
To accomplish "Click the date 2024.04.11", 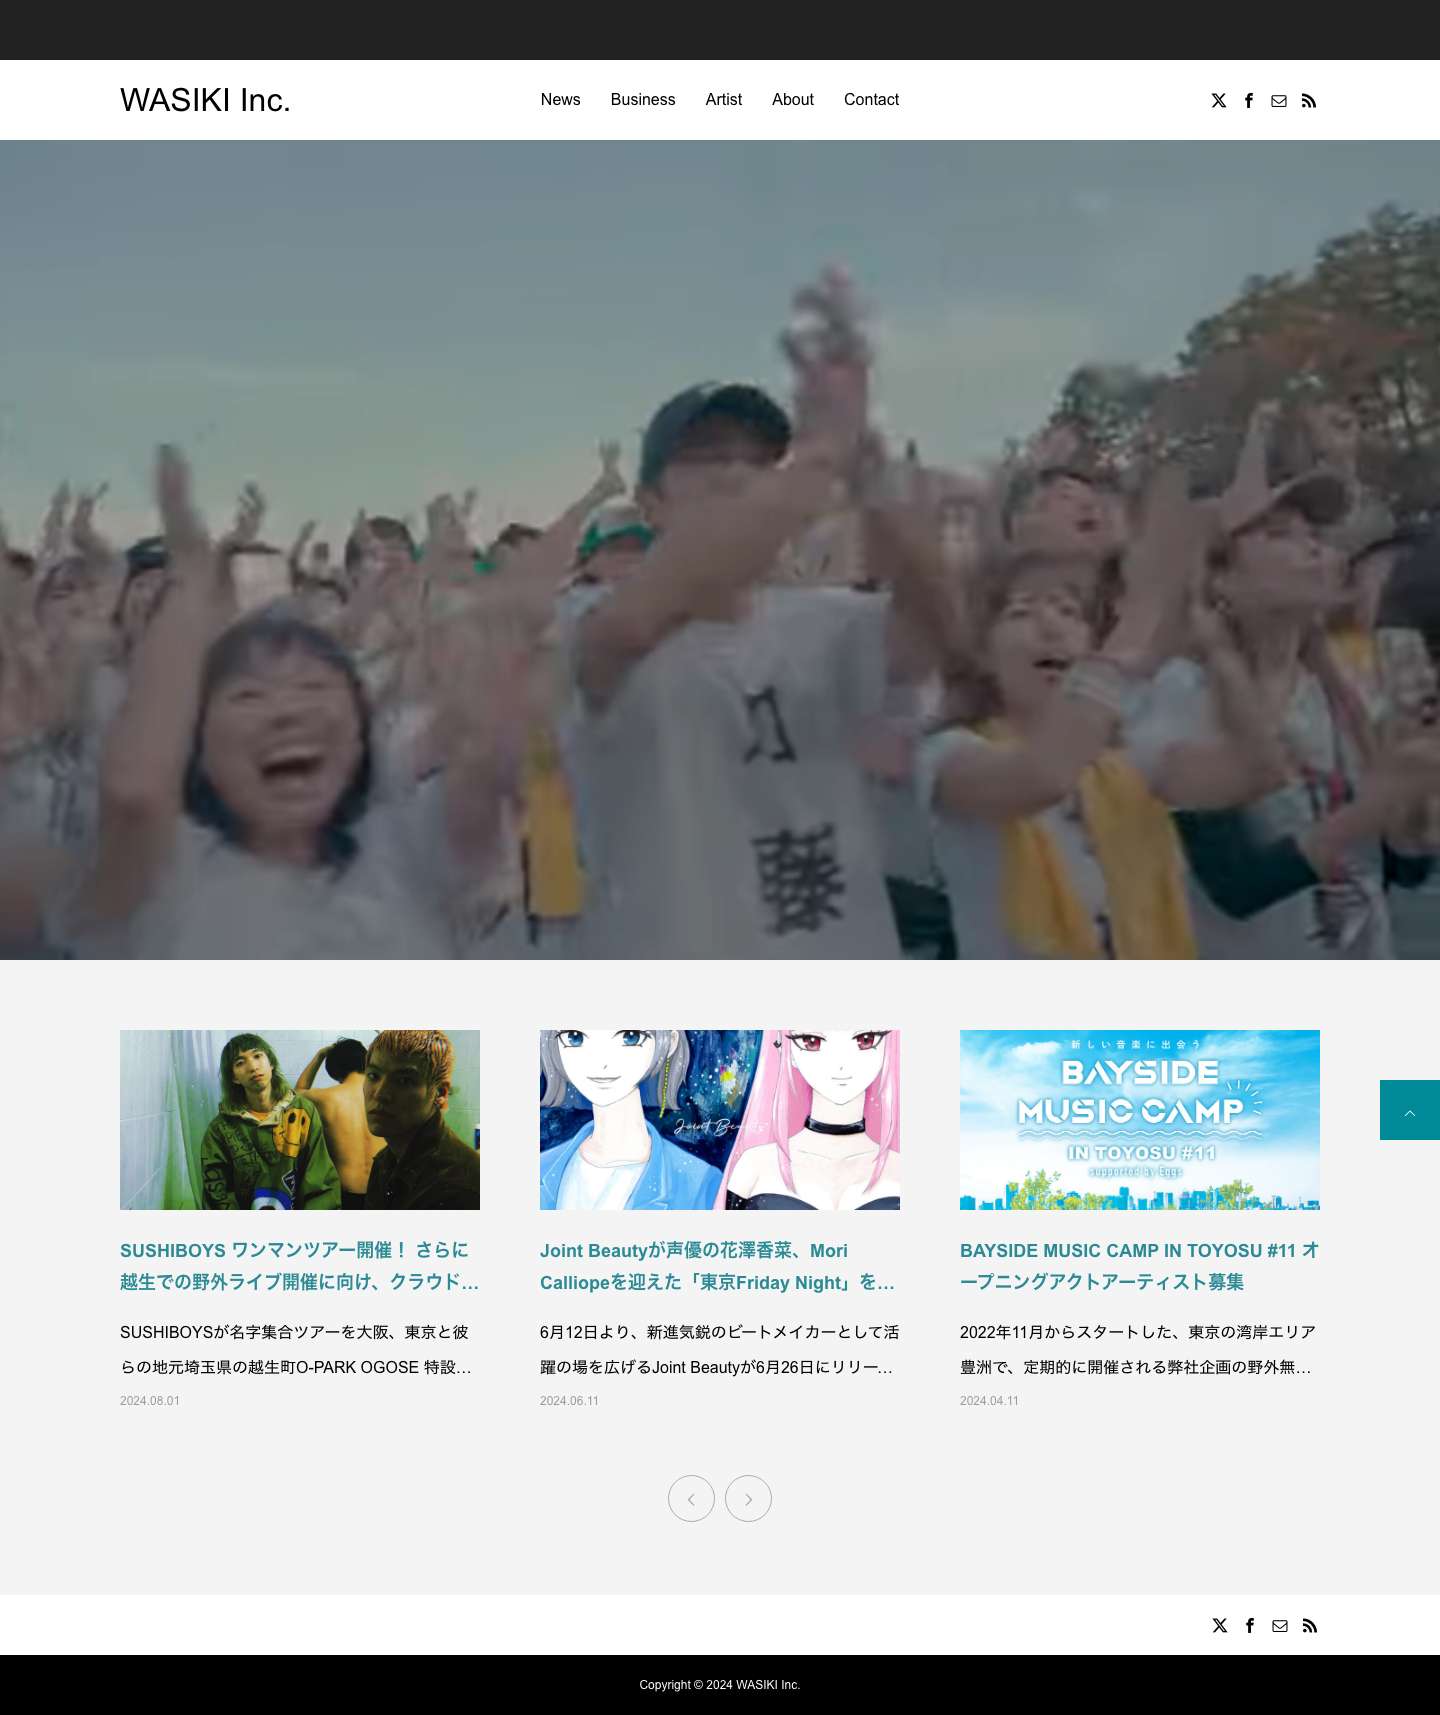I will 989,1401.
